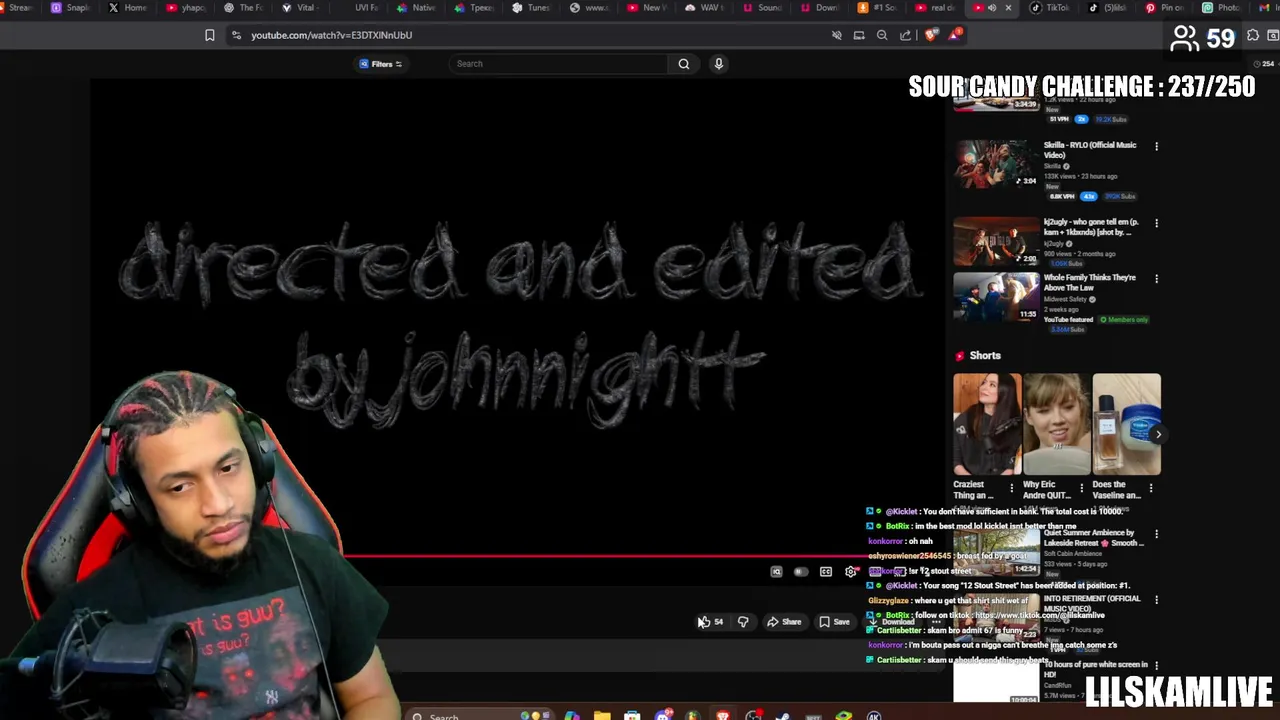Image resolution: width=1280 pixels, height=720 pixels.
Task: Open the Craziest Thing short thumbnail
Action: [x=987, y=425]
